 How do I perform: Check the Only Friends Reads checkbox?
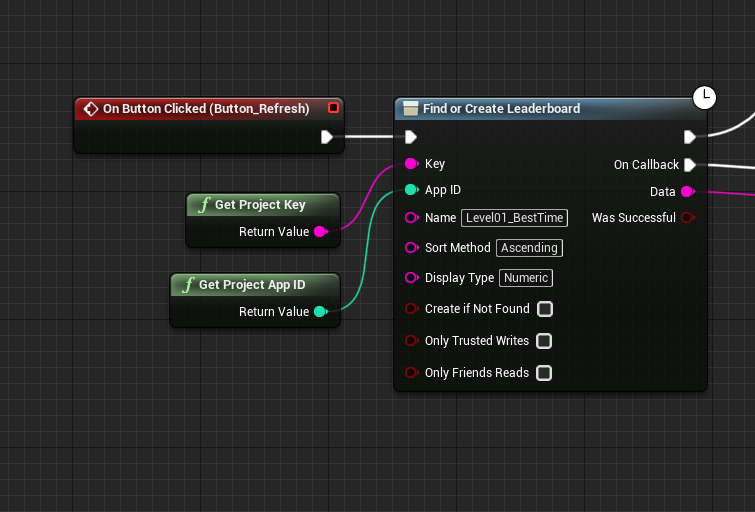544,373
